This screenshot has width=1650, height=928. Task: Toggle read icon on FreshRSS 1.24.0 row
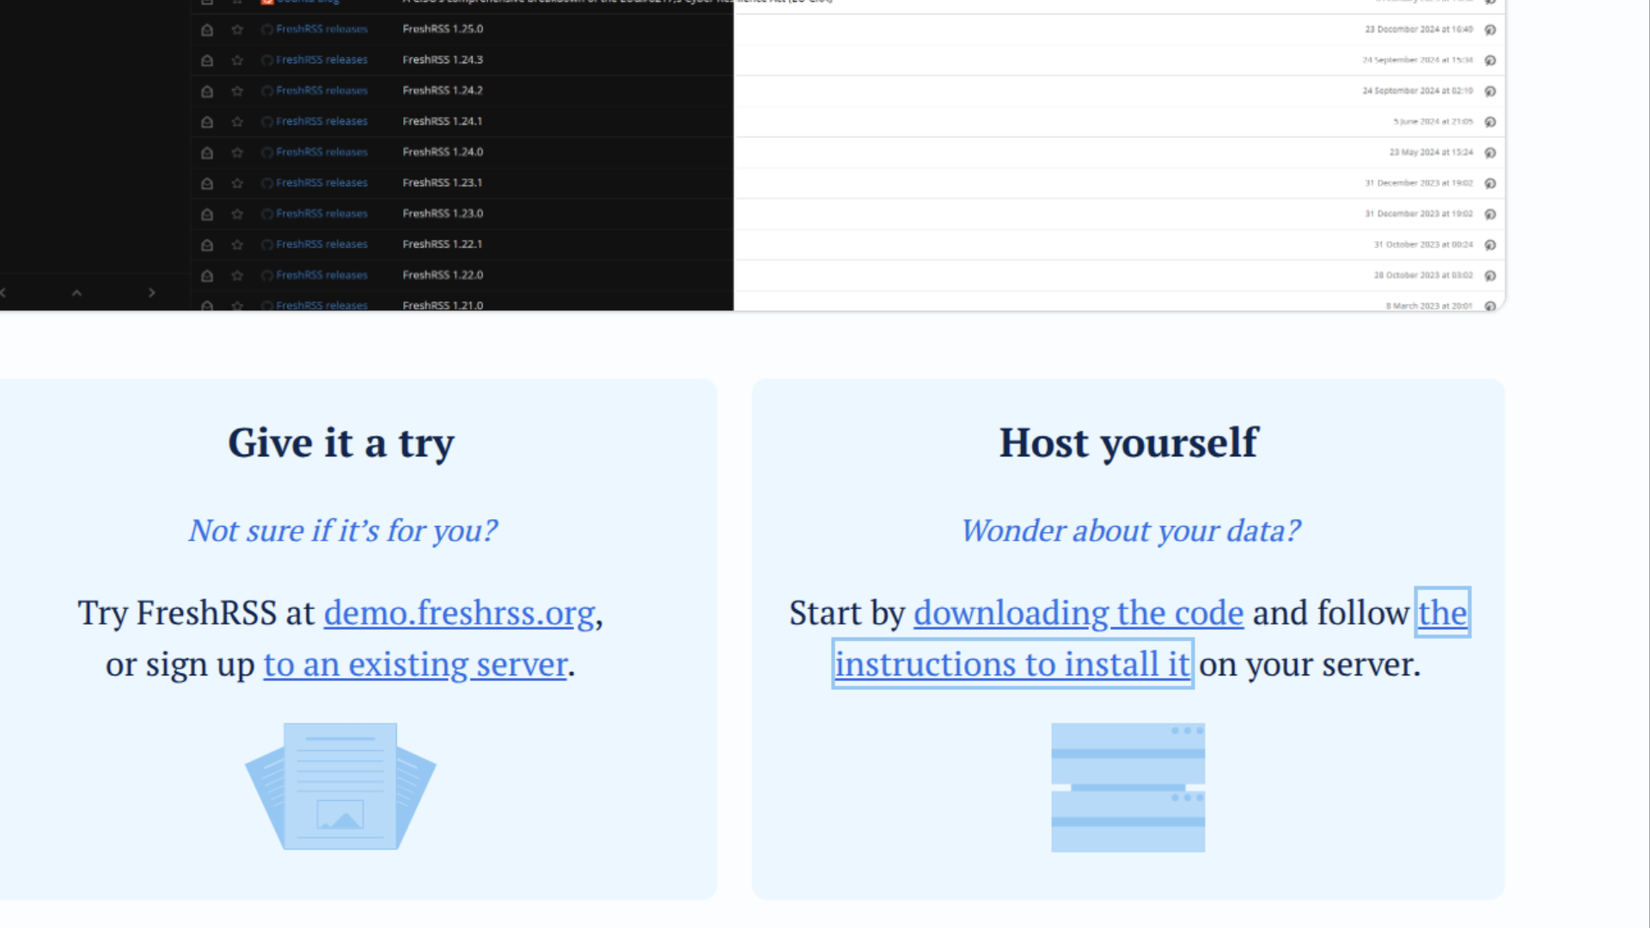click(207, 153)
